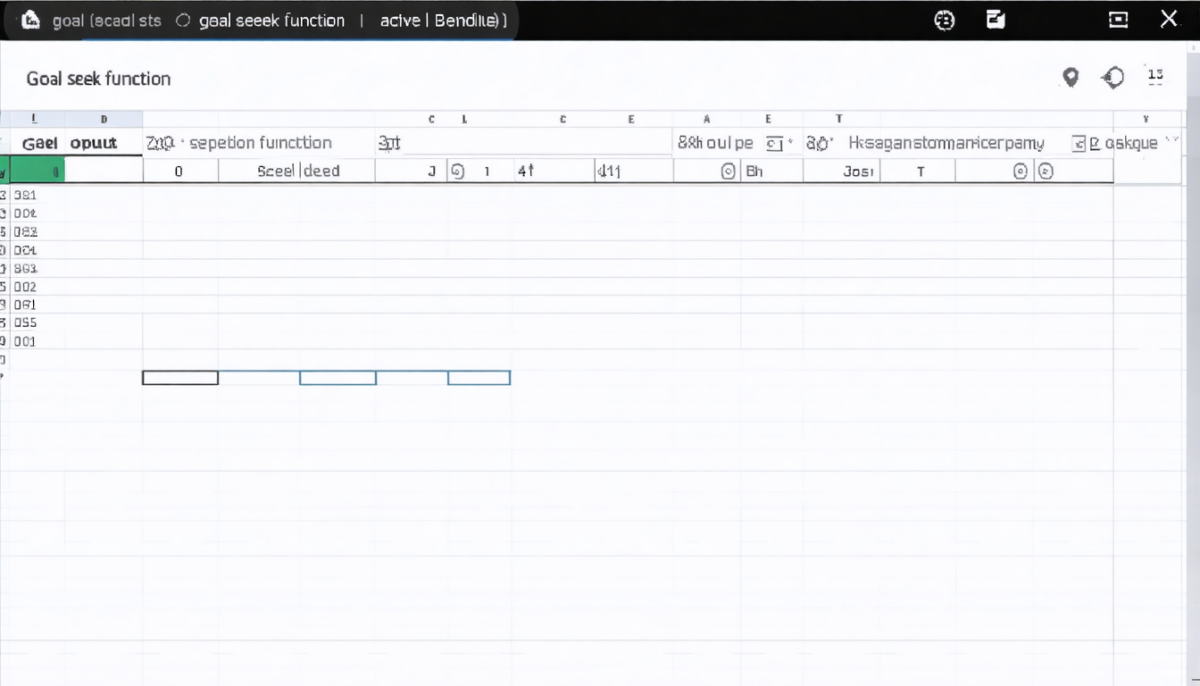Click the first circled icon right of the "T" cell
Image resolution: width=1200 pixels, height=686 pixels.
(1020, 171)
